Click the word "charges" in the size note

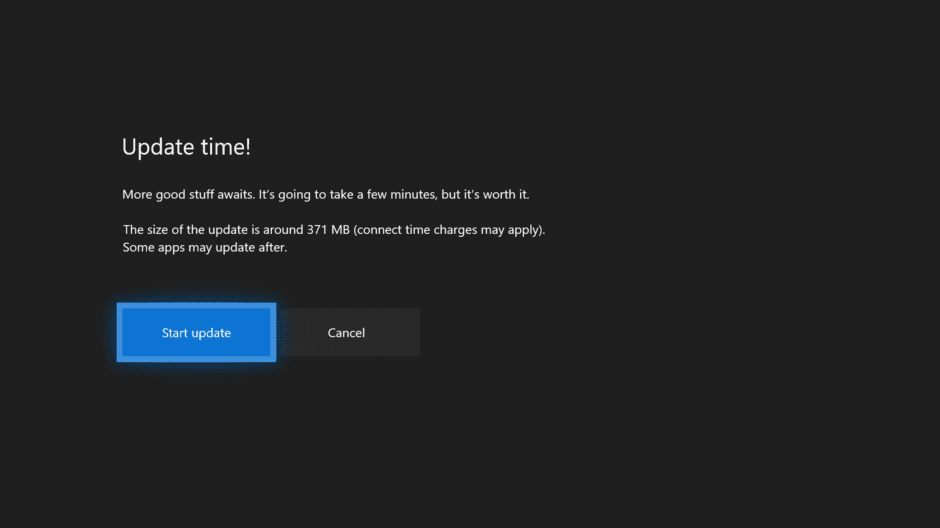(463, 230)
